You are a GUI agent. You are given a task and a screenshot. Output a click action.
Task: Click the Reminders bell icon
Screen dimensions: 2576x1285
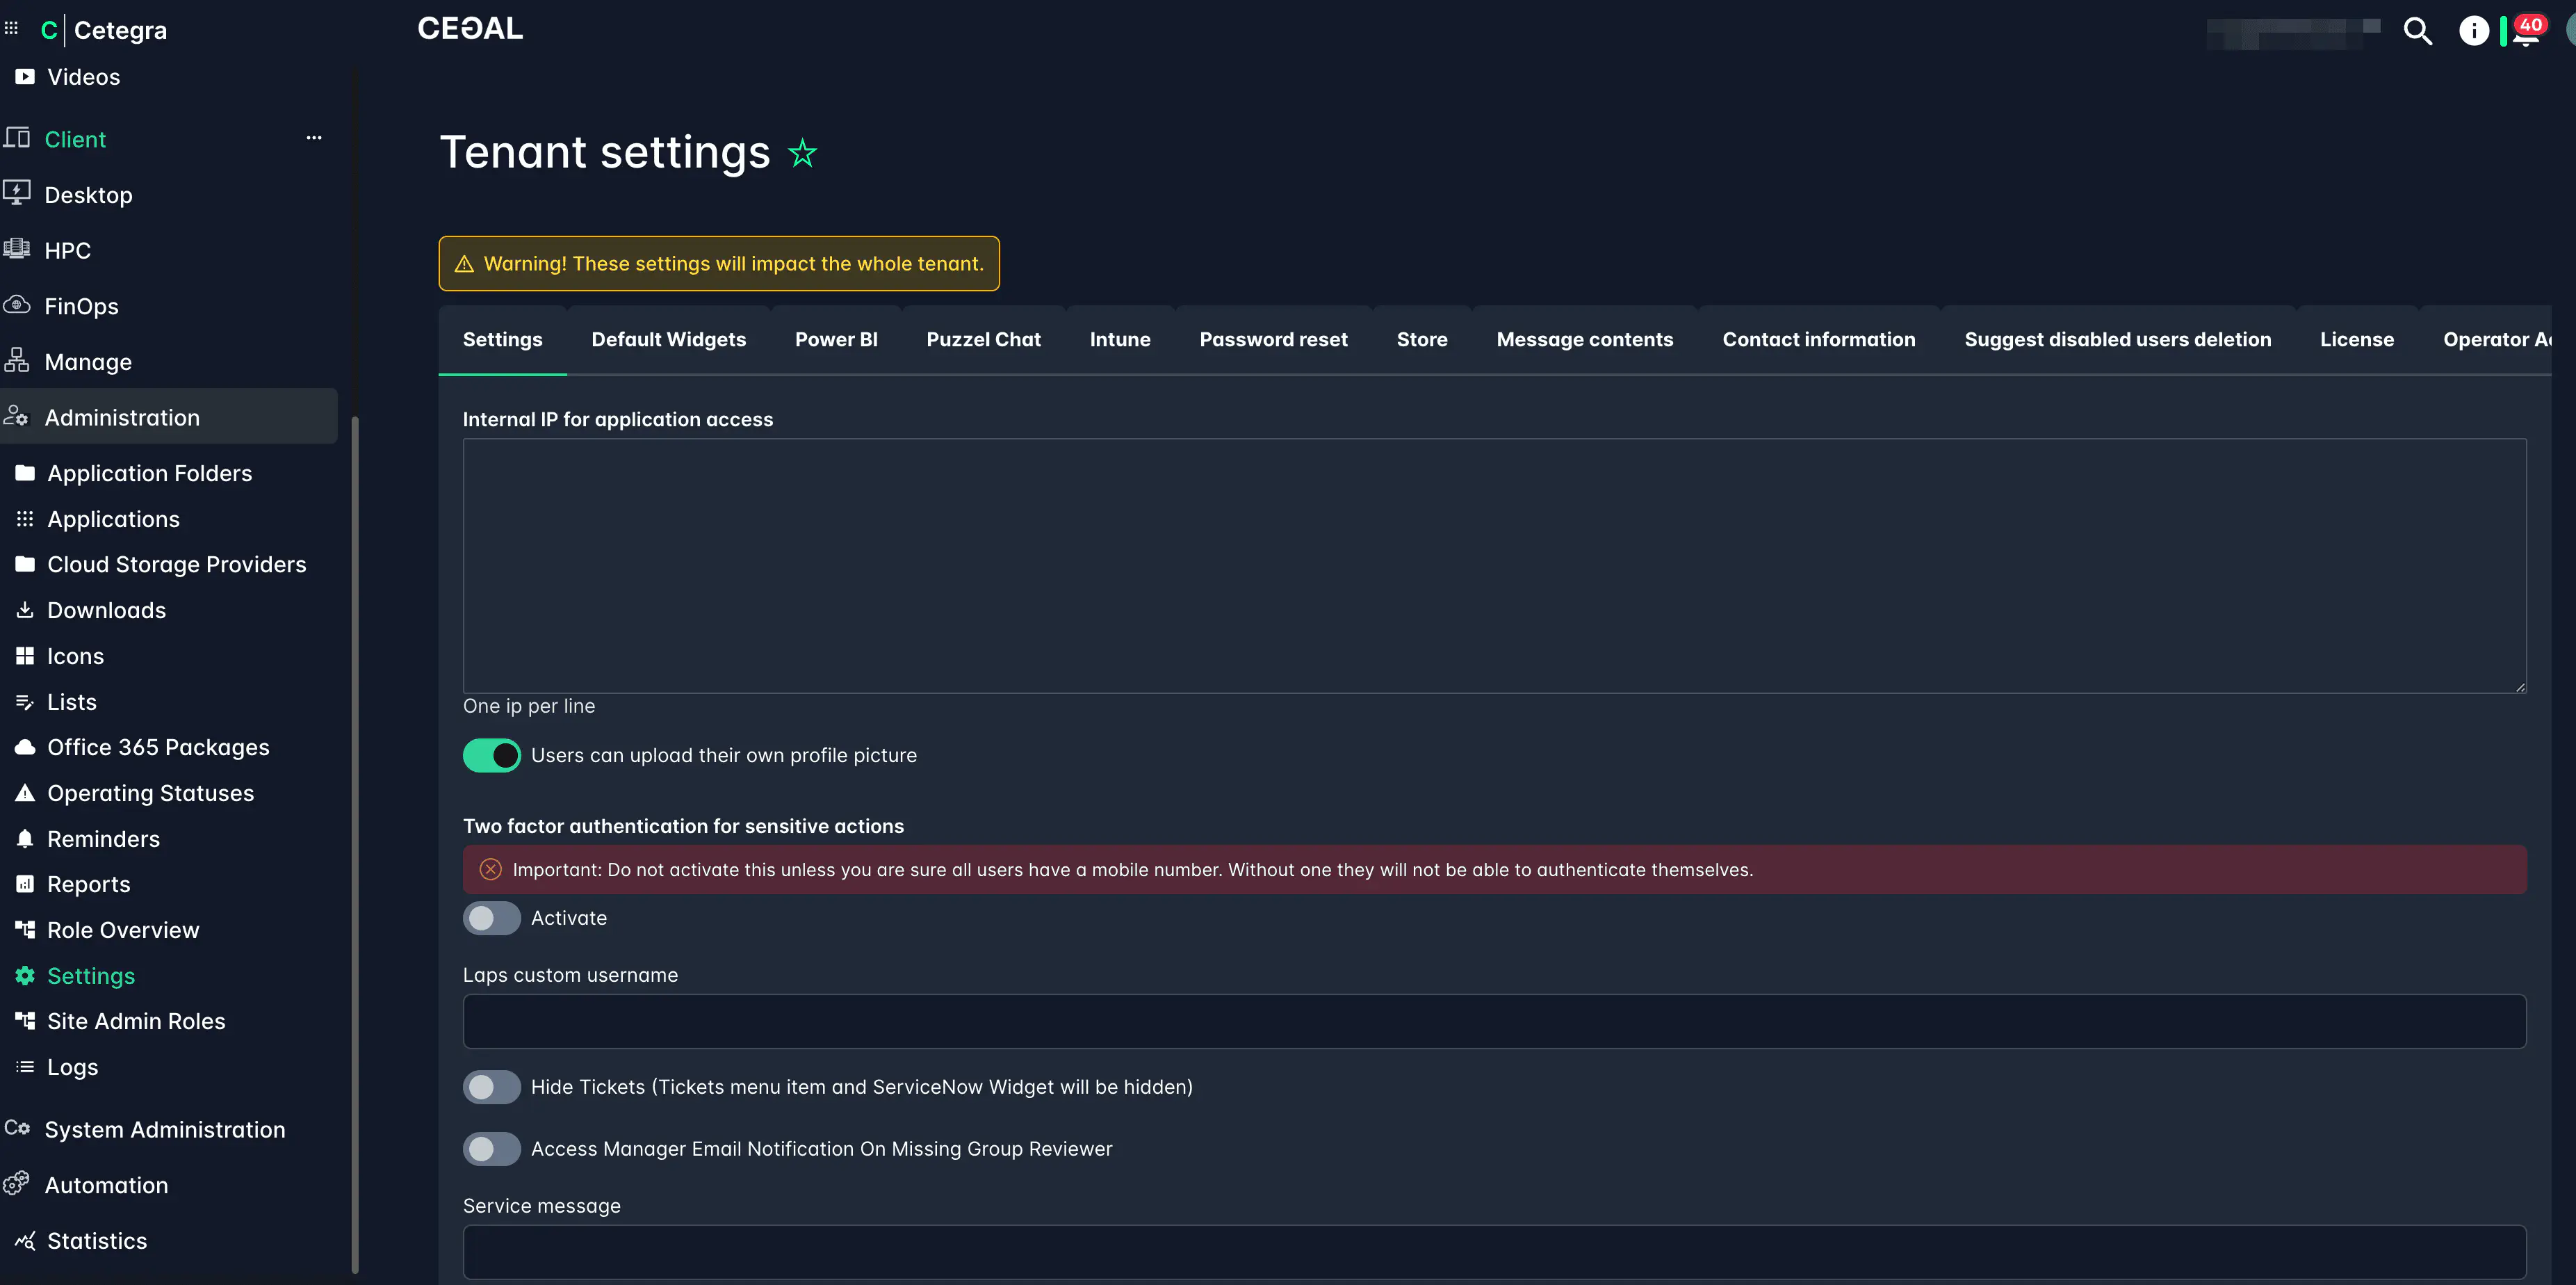coord(25,839)
